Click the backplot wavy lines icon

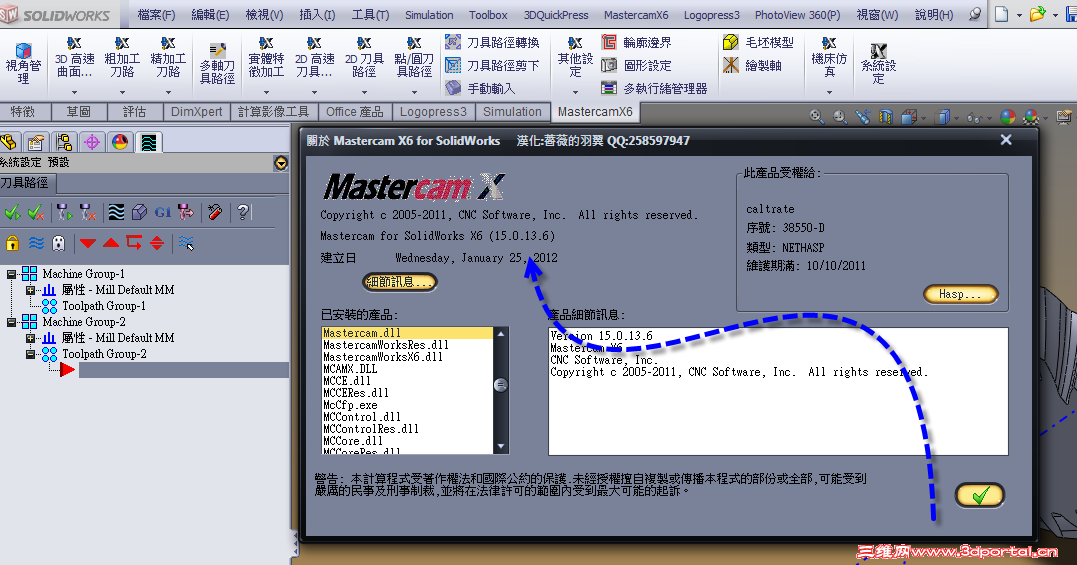(116, 212)
